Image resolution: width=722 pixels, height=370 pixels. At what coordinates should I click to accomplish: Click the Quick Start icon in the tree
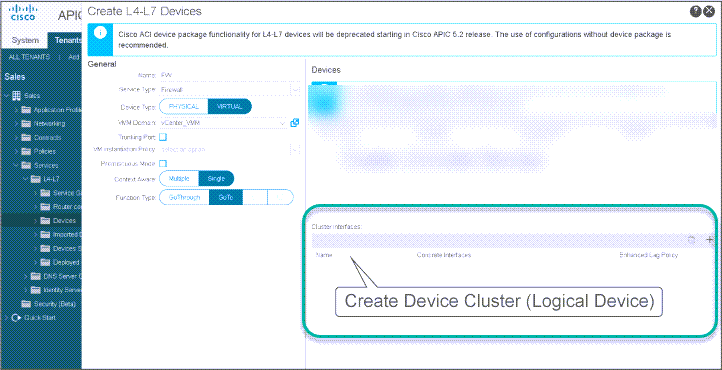coord(17,318)
